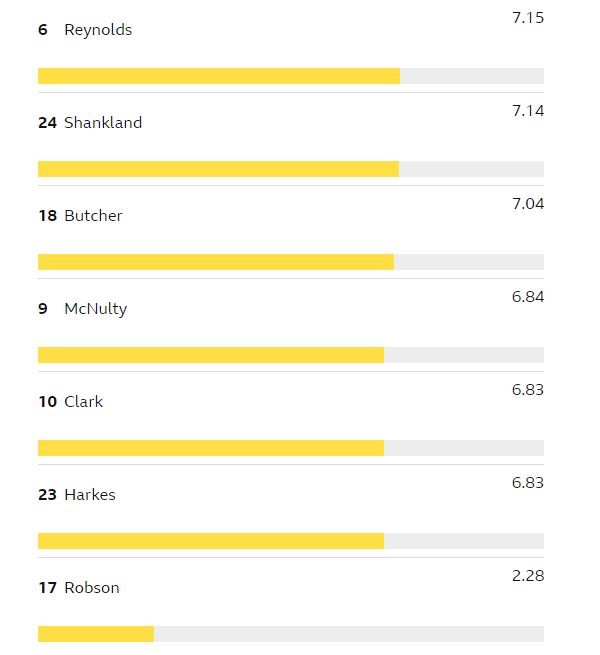Click the Butcher player name
600x655 pixels.
[93, 216]
